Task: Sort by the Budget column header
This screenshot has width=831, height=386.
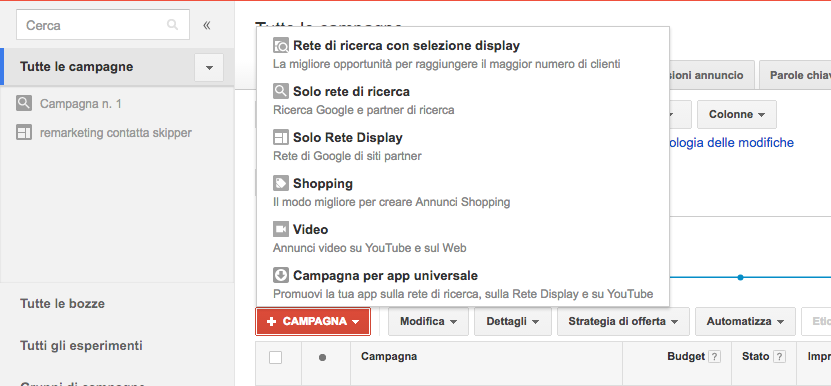Action: (x=686, y=356)
